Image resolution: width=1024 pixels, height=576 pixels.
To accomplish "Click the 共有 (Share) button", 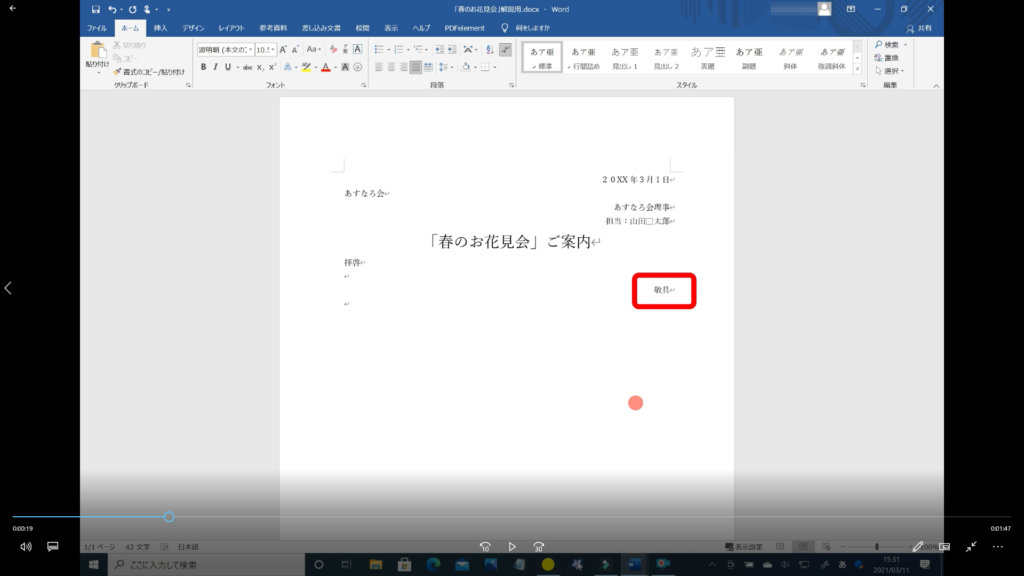I will (923, 28).
